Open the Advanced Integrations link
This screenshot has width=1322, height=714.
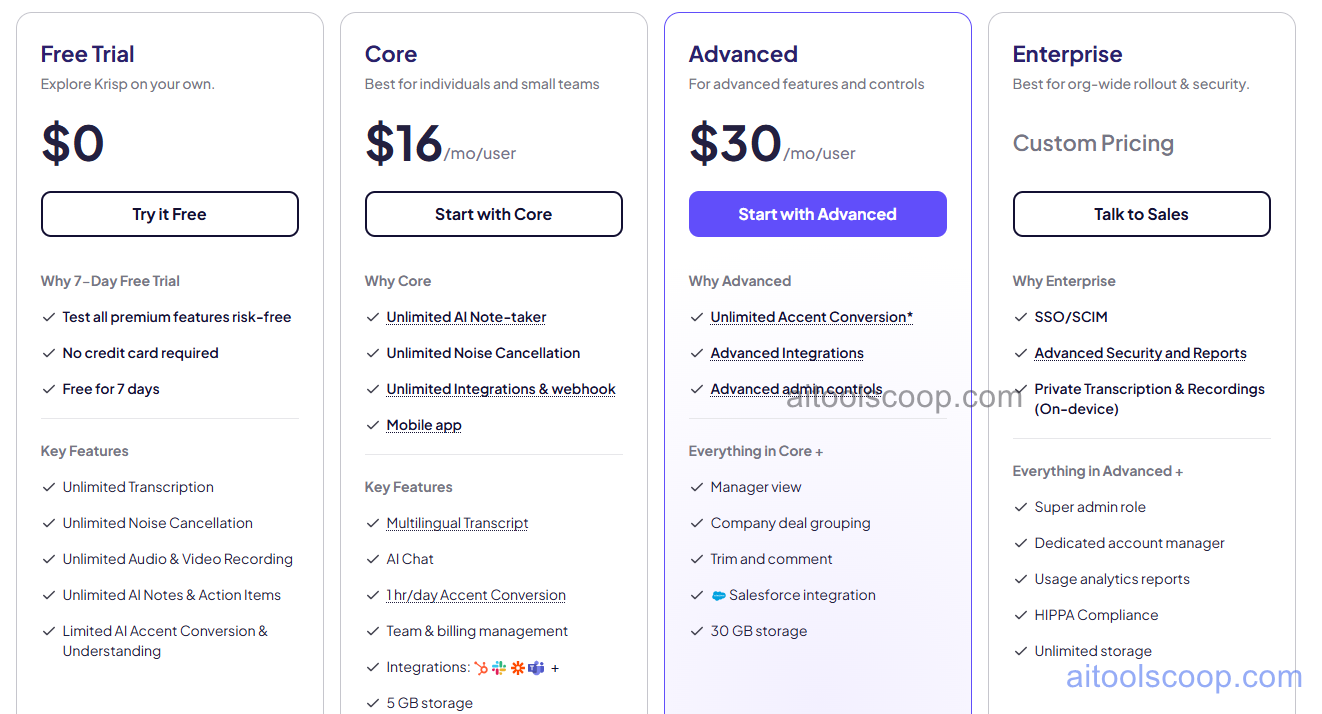[x=787, y=353]
